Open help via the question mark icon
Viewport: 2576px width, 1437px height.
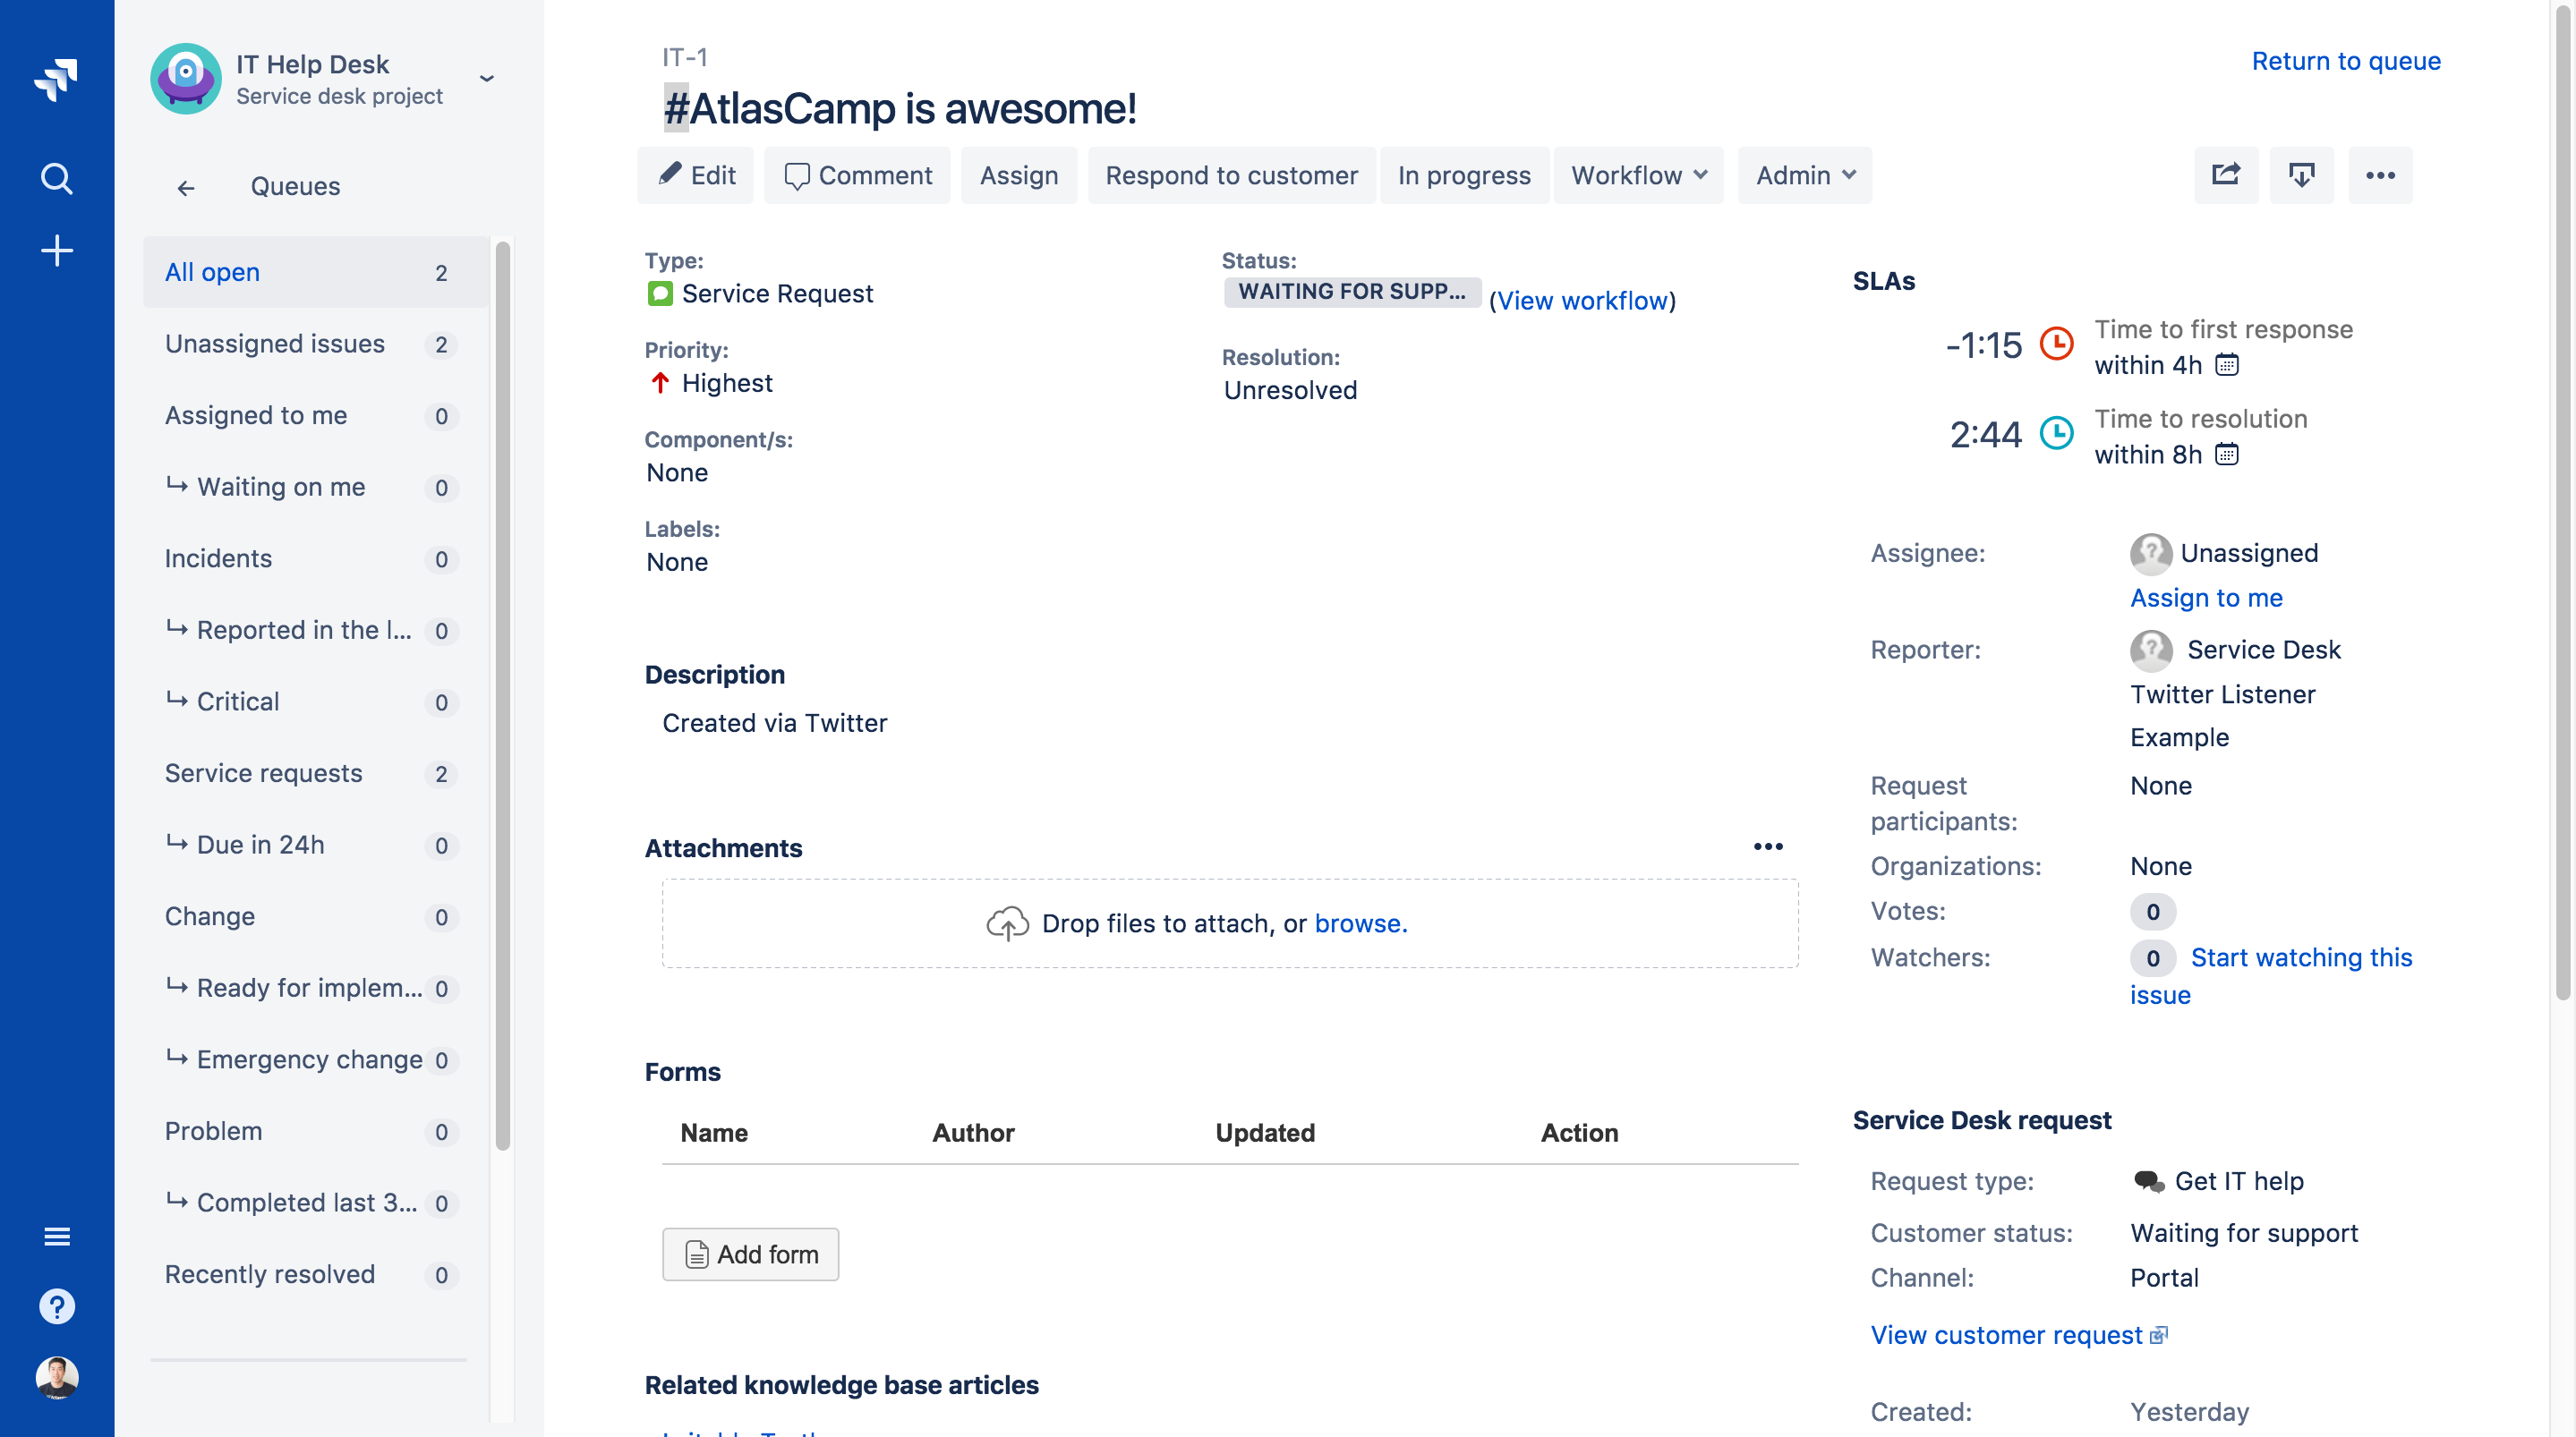(x=57, y=1305)
